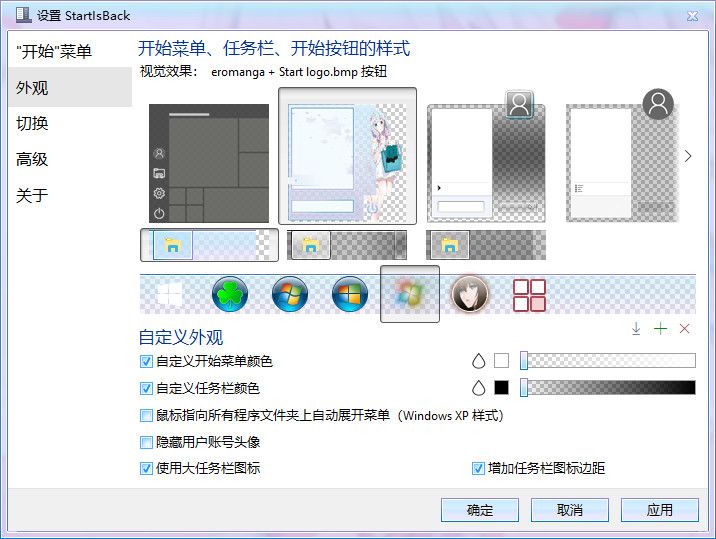Click the white start menu color swatch
Viewport: 716px width, 539px height.
coord(501,360)
